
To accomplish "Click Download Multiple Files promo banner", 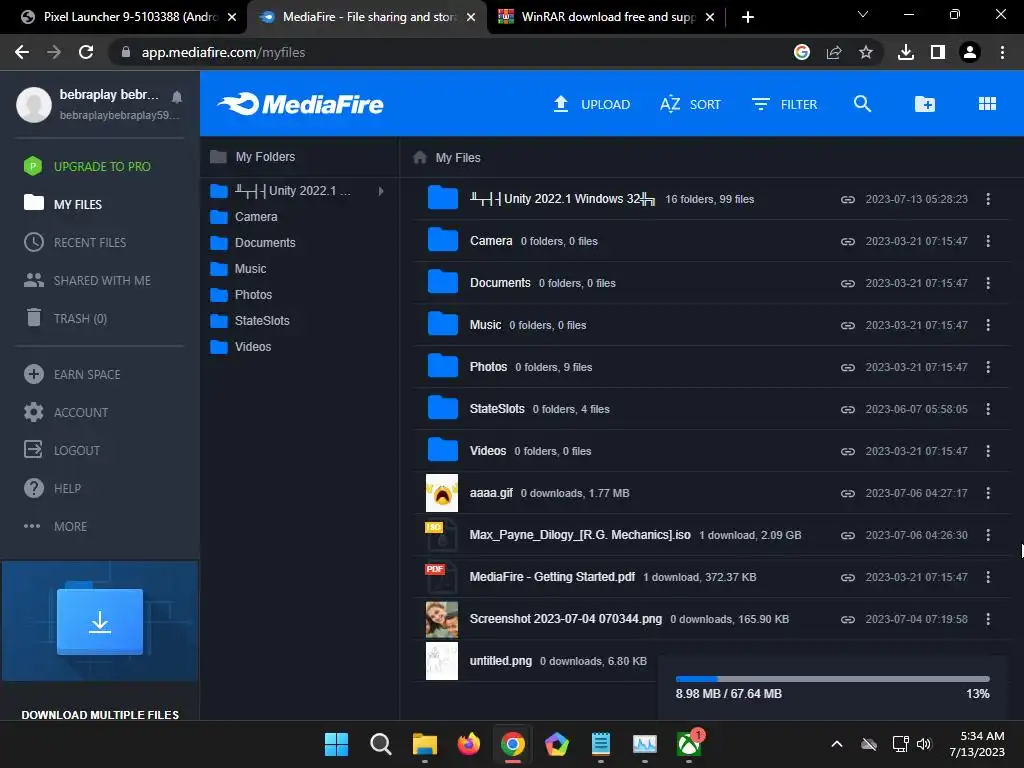I will tap(100, 642).
